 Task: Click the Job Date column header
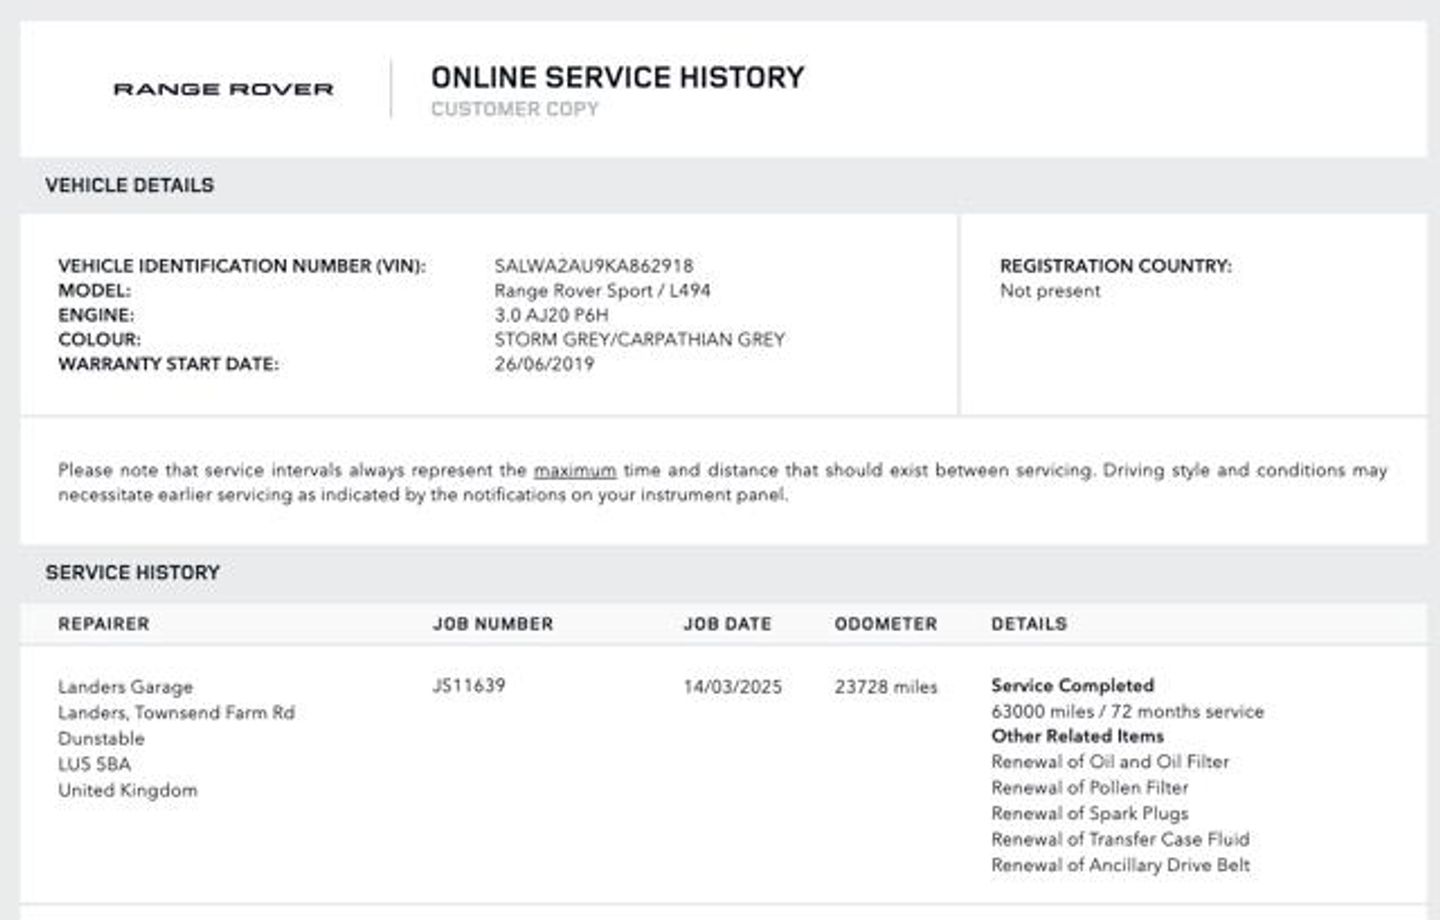click(x=727, y=624)
